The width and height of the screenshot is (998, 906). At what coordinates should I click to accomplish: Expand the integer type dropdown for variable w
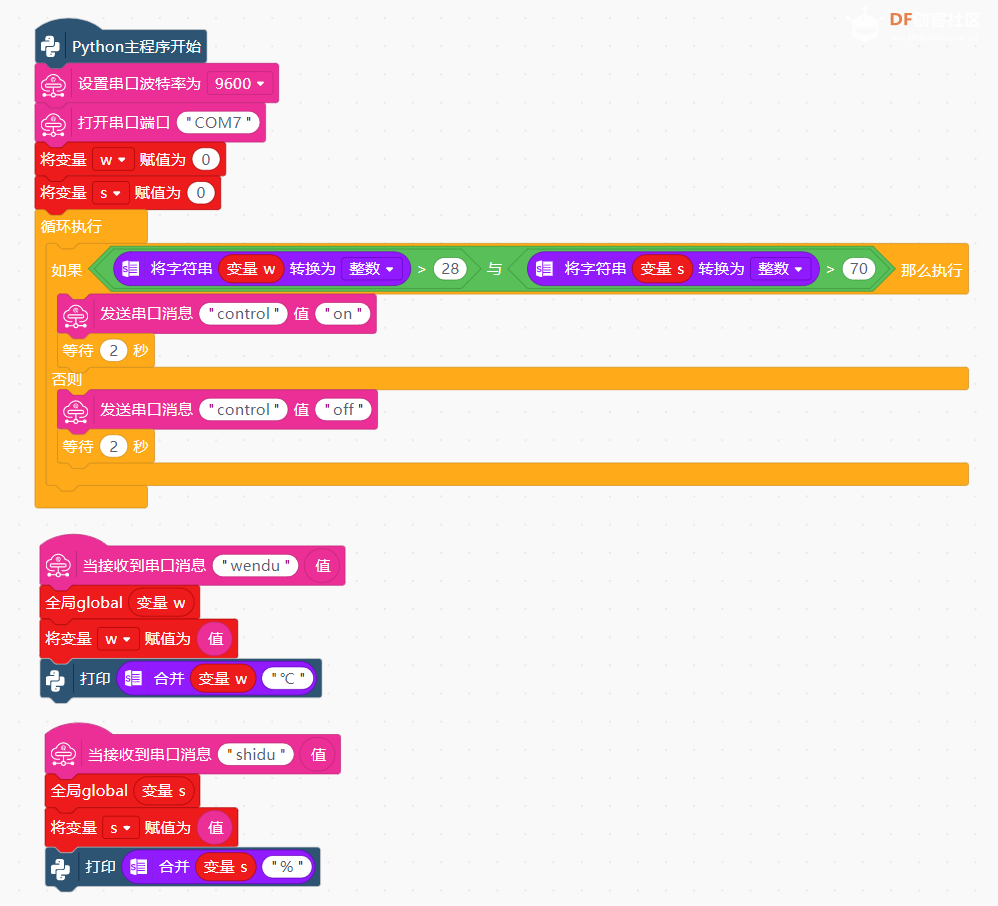[373, 269]
